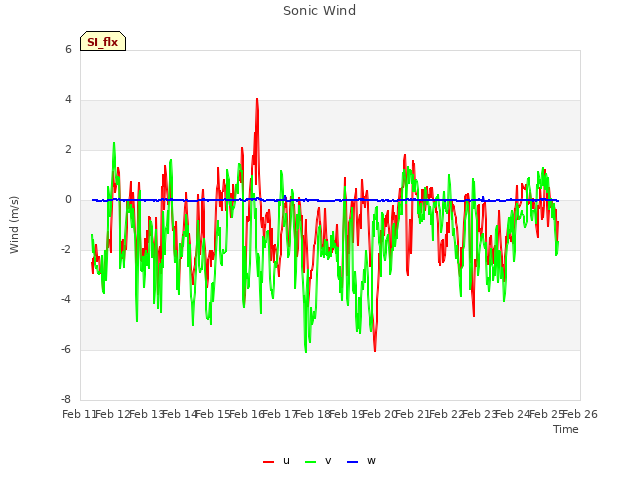
Task: Click the Feb 15 x-axis label
Action: (213, 414)
